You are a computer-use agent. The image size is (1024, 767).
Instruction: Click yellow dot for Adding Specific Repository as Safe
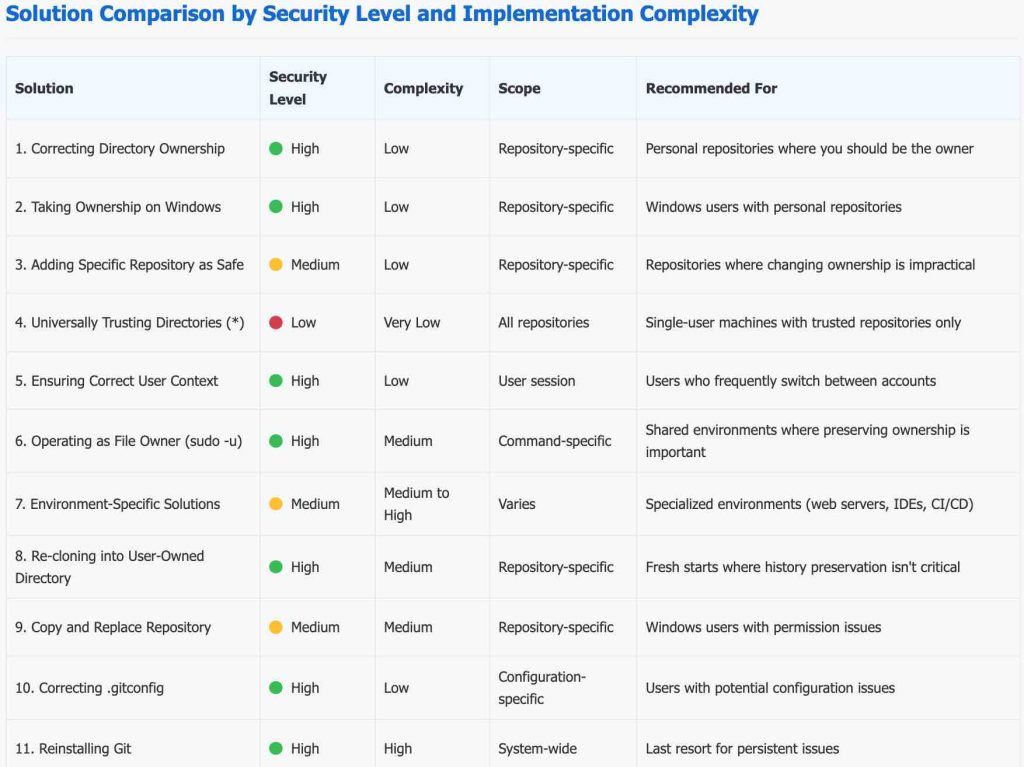tap(276, 265)
